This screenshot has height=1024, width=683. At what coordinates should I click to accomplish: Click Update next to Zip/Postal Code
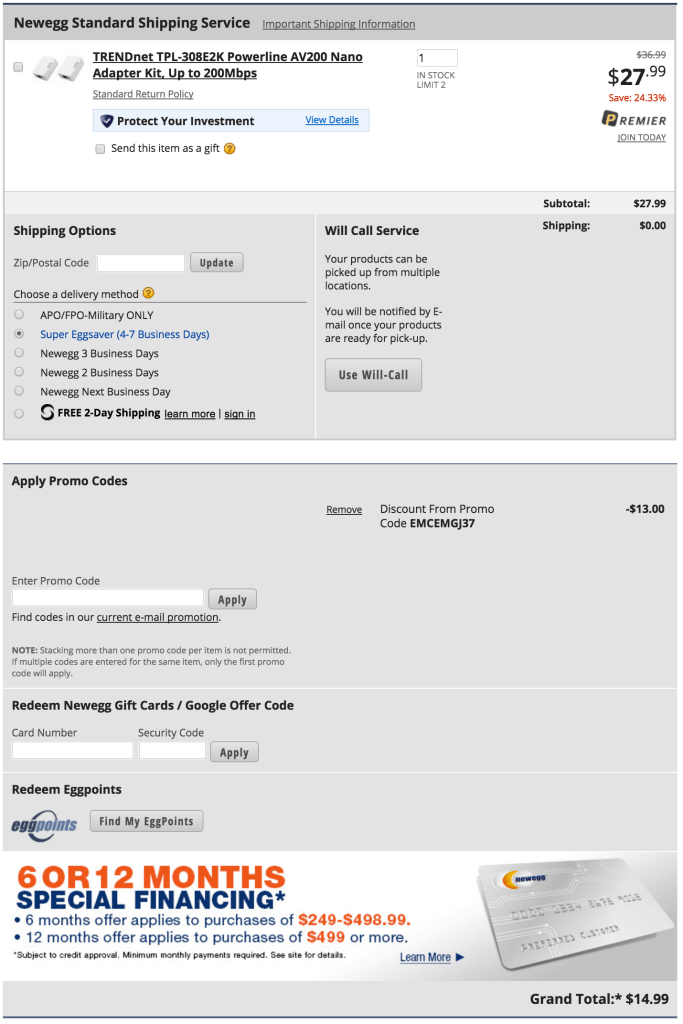tap(216, 263)
